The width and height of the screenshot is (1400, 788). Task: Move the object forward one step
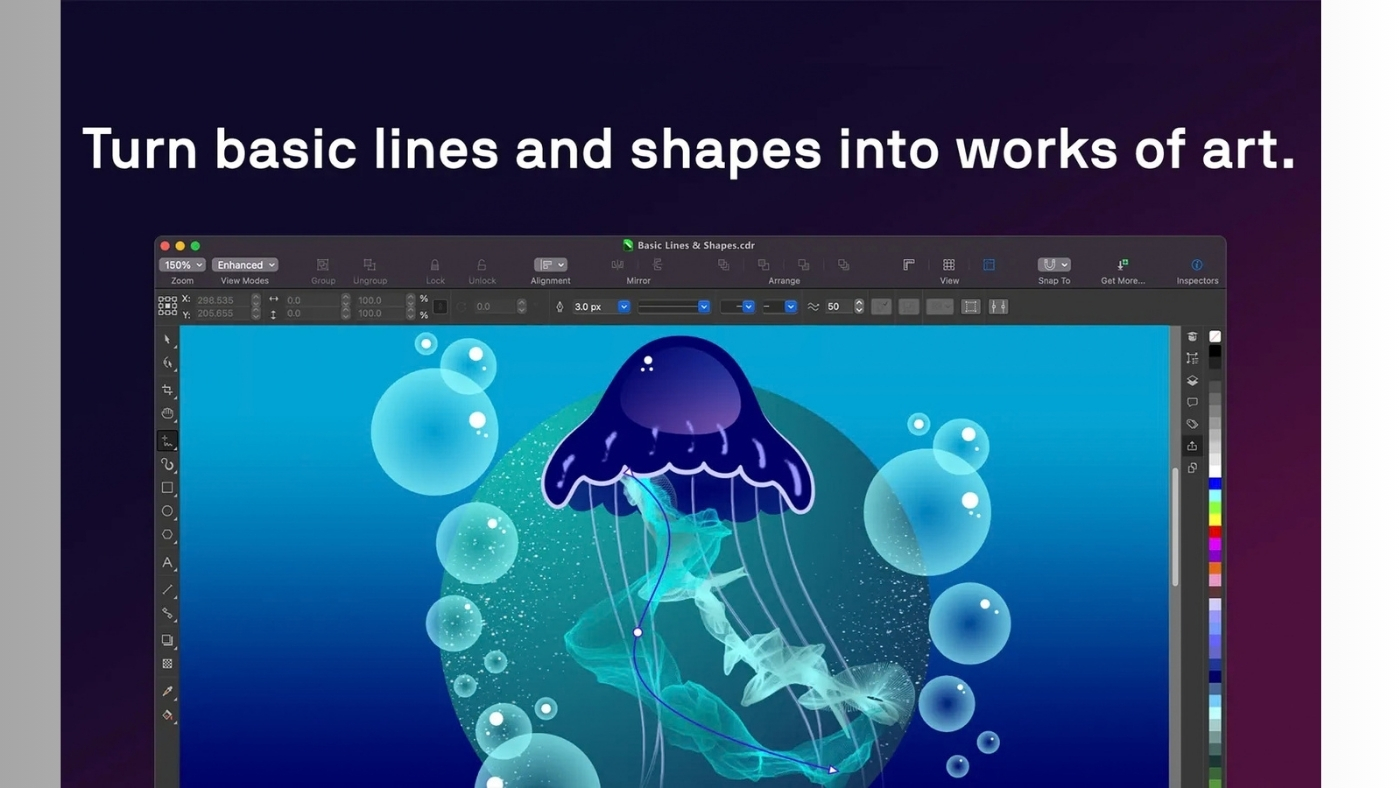(763, 265)
